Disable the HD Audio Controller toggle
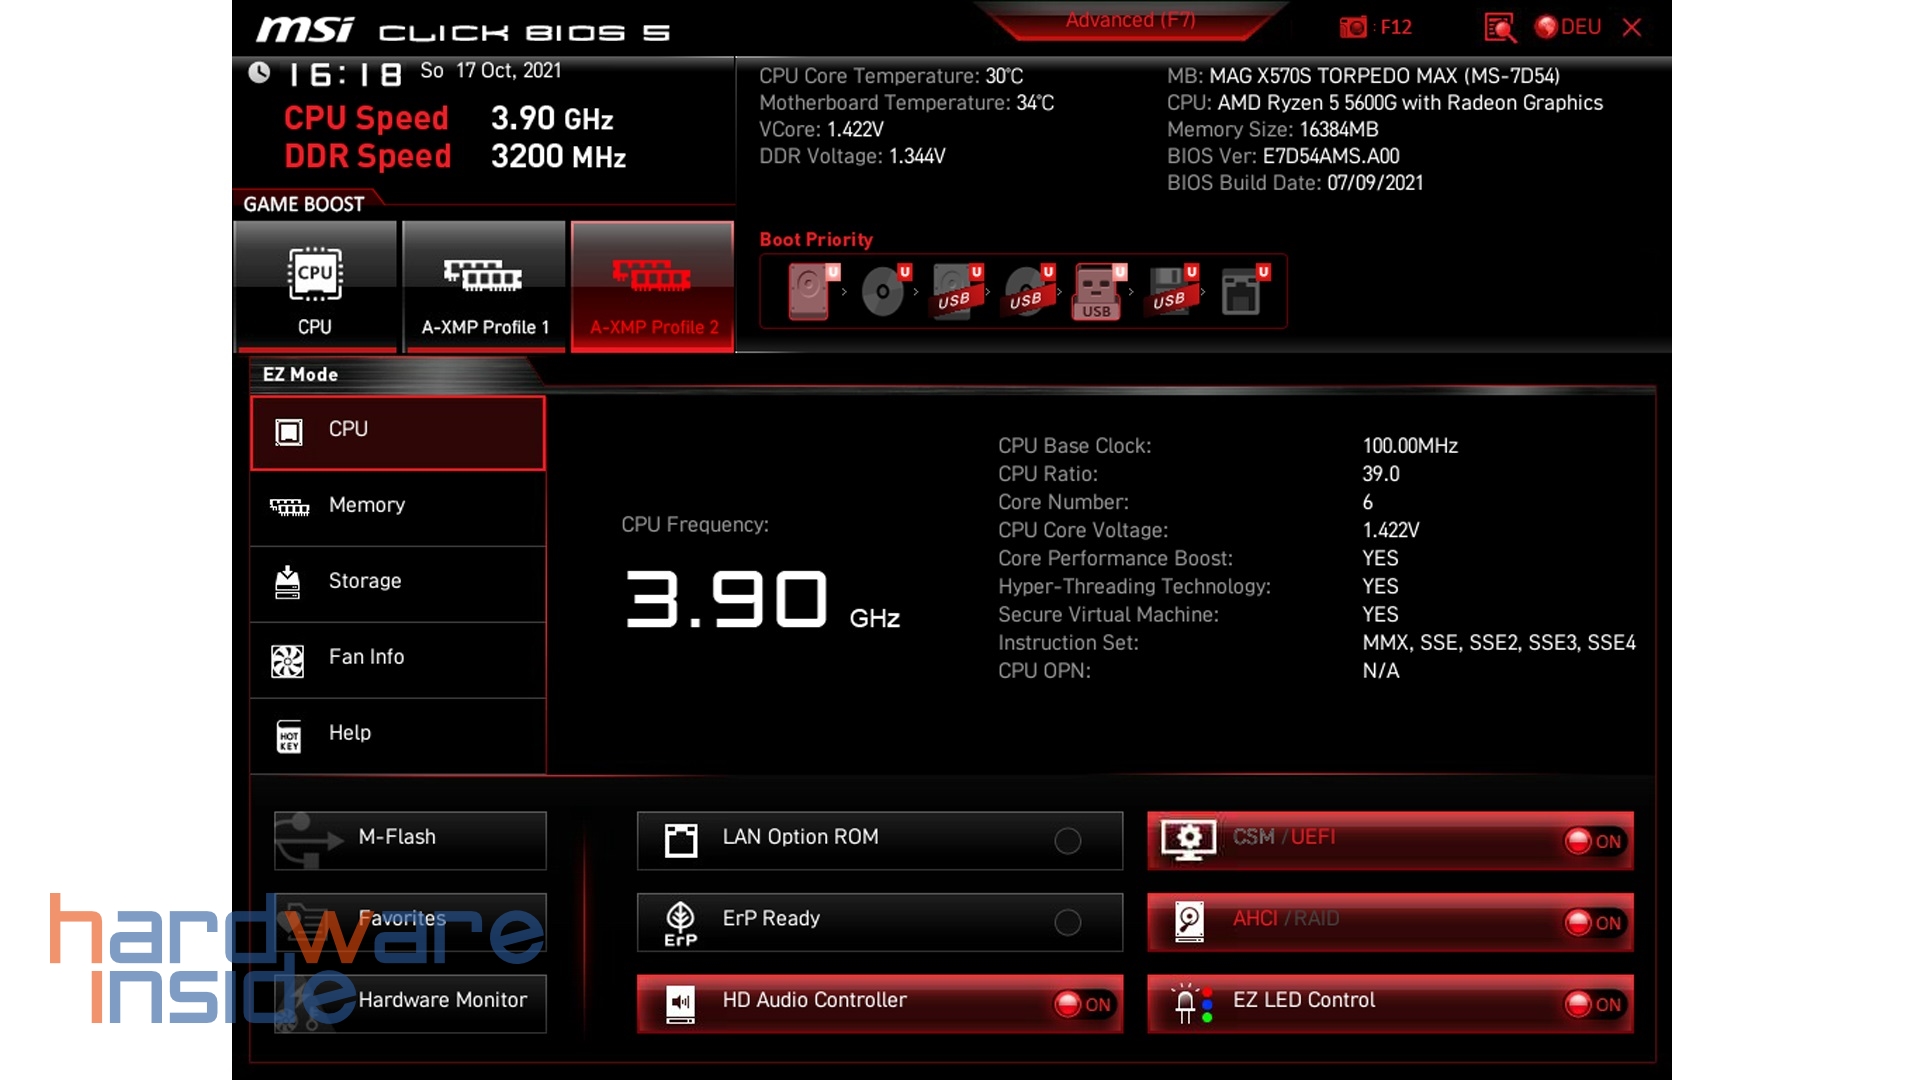This screenshot has width=1920, height=1080. click(x=1085, y=1005)
